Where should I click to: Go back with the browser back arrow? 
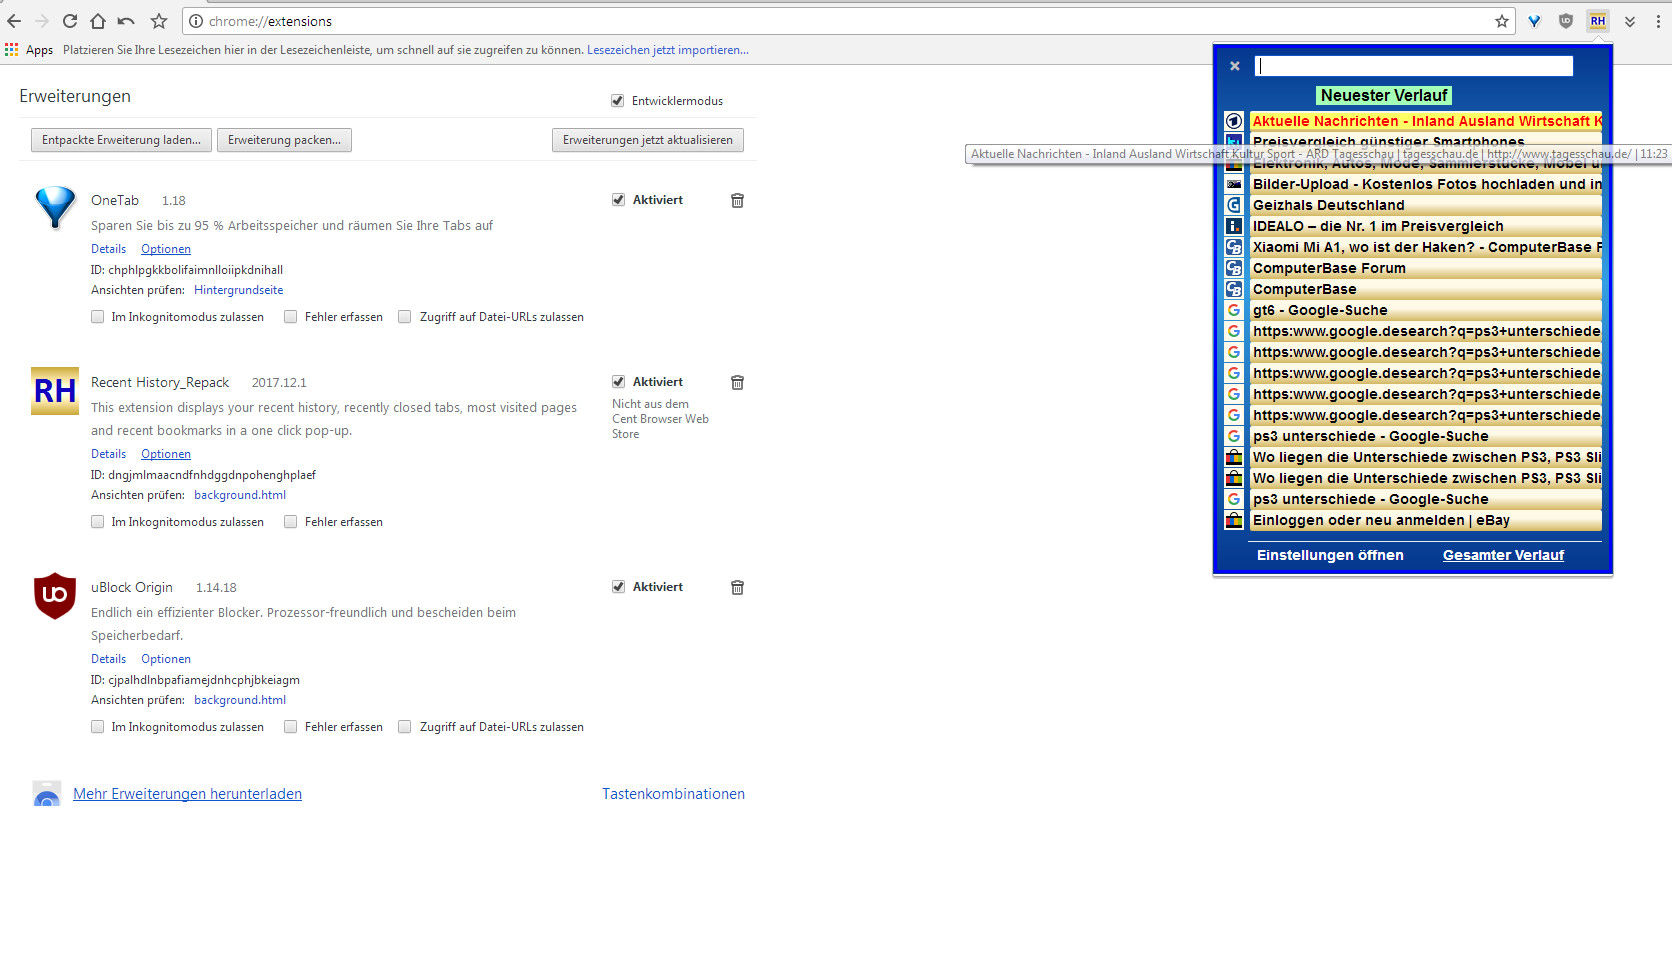coord(14,21)
